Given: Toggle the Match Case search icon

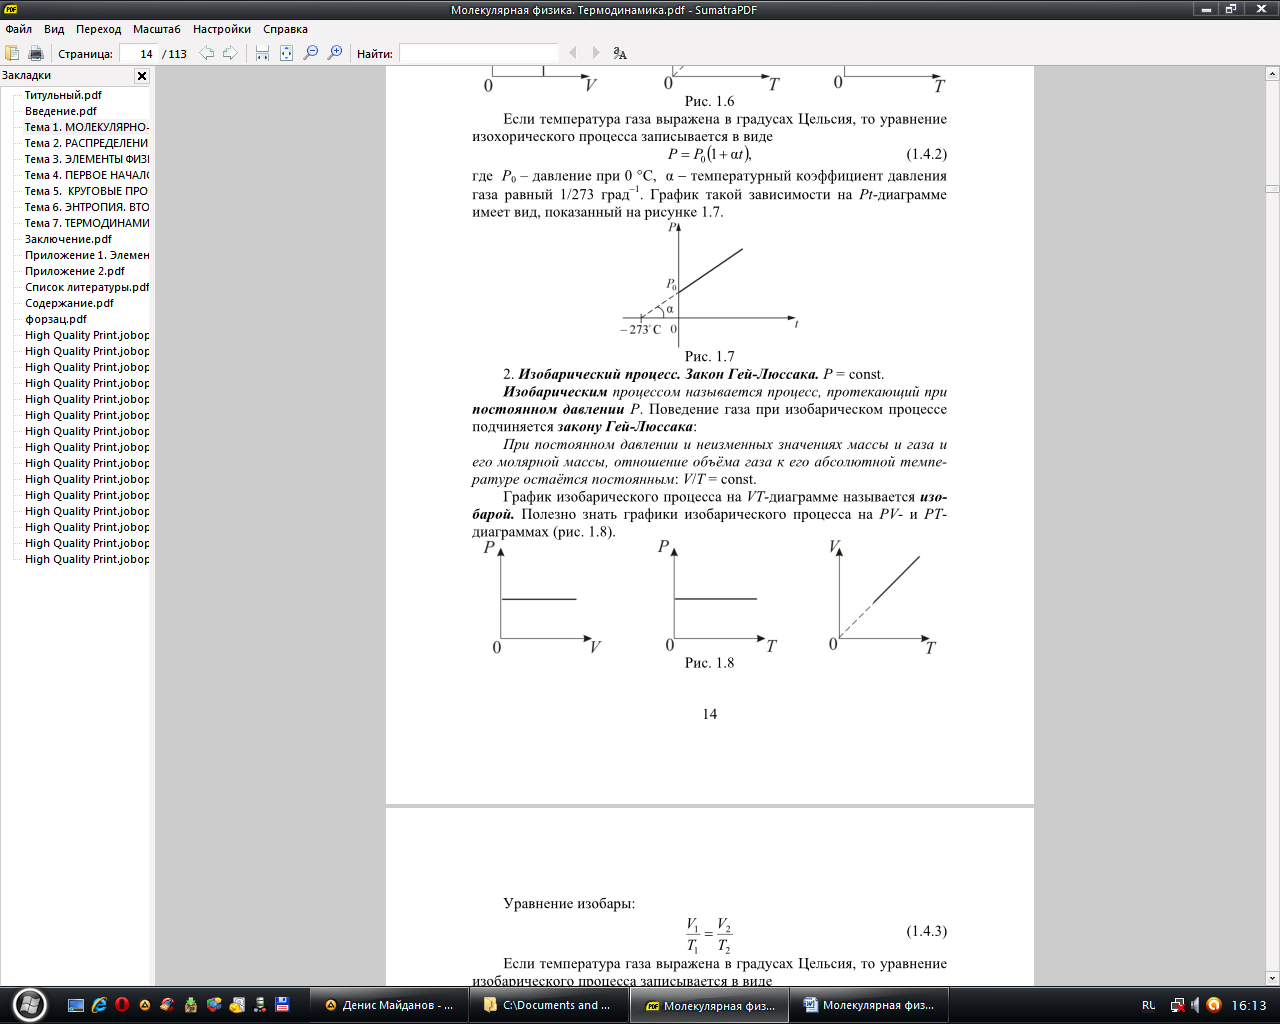Looking at the screenshot, I should pos(620,53).
